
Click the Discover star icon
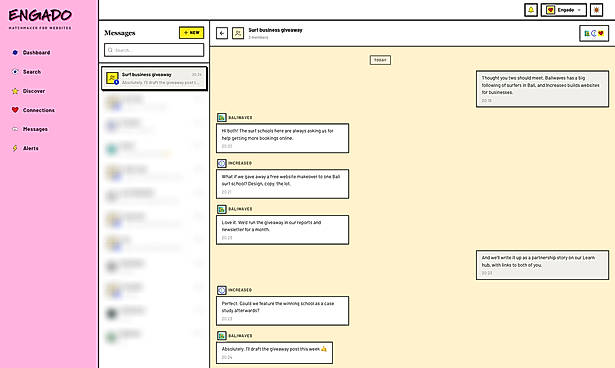click(15, 91)
